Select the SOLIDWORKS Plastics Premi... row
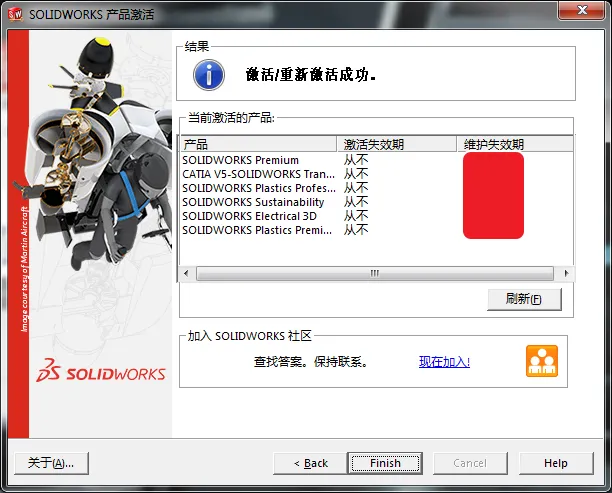Viewport: 612px width, 493px height. click(x=377, y=230)
